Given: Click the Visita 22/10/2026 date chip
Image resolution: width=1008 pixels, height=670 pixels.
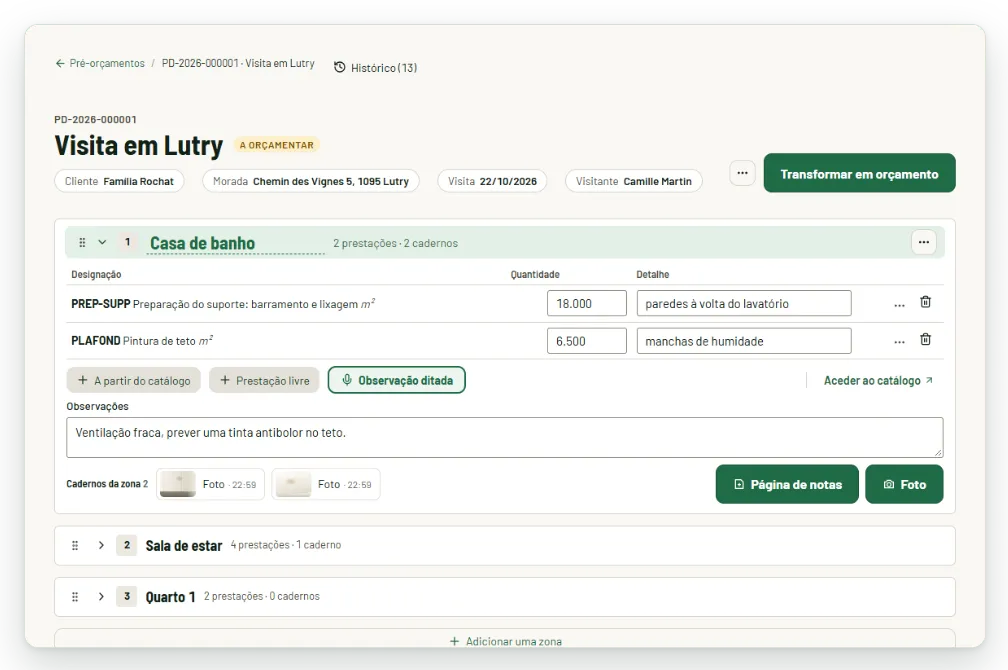Looking at the screenshot, I should coord(492,181).
